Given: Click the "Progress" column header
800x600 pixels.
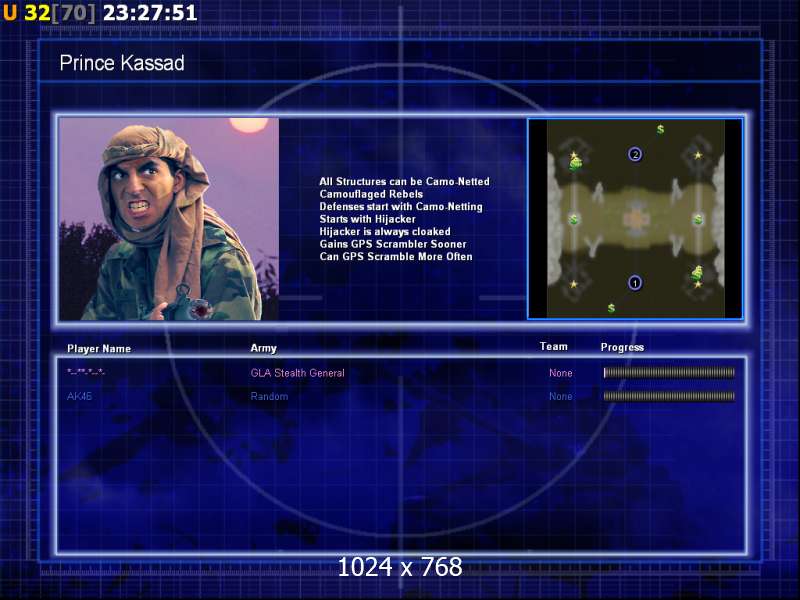Looking at the screenshot, I should coord(622,347).
